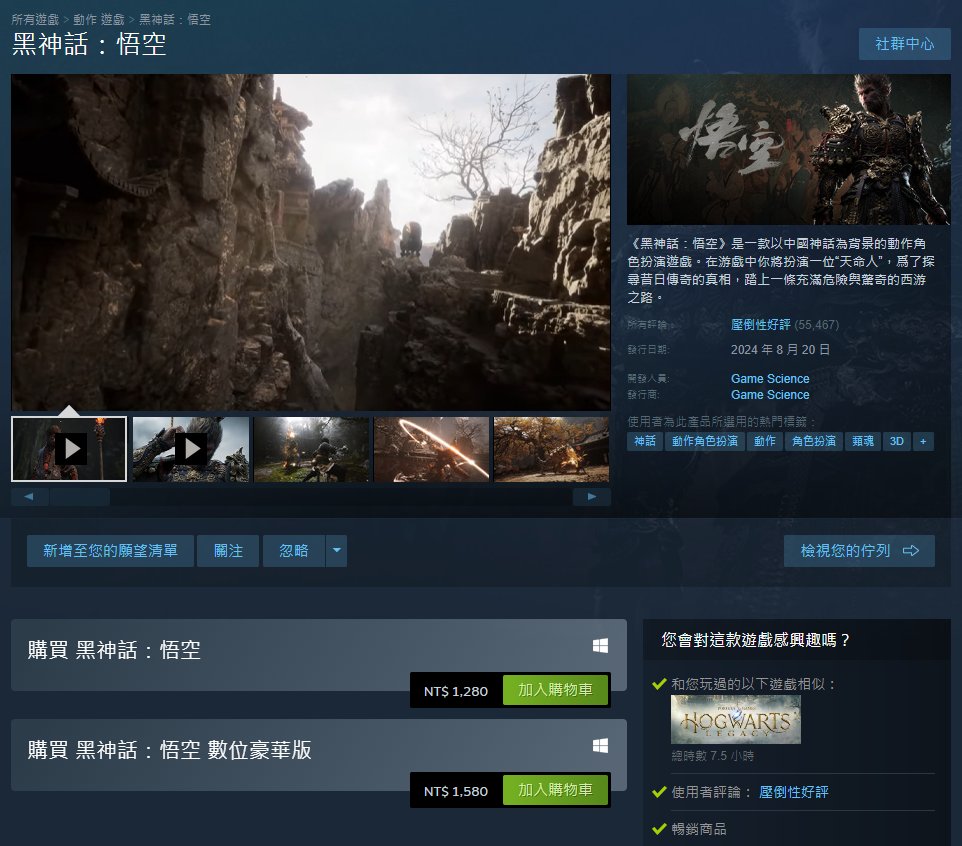The width and height of the screenshot is (962, 846).
Task: Click the NT$ 1,580 price label
Action: (456, 791)
